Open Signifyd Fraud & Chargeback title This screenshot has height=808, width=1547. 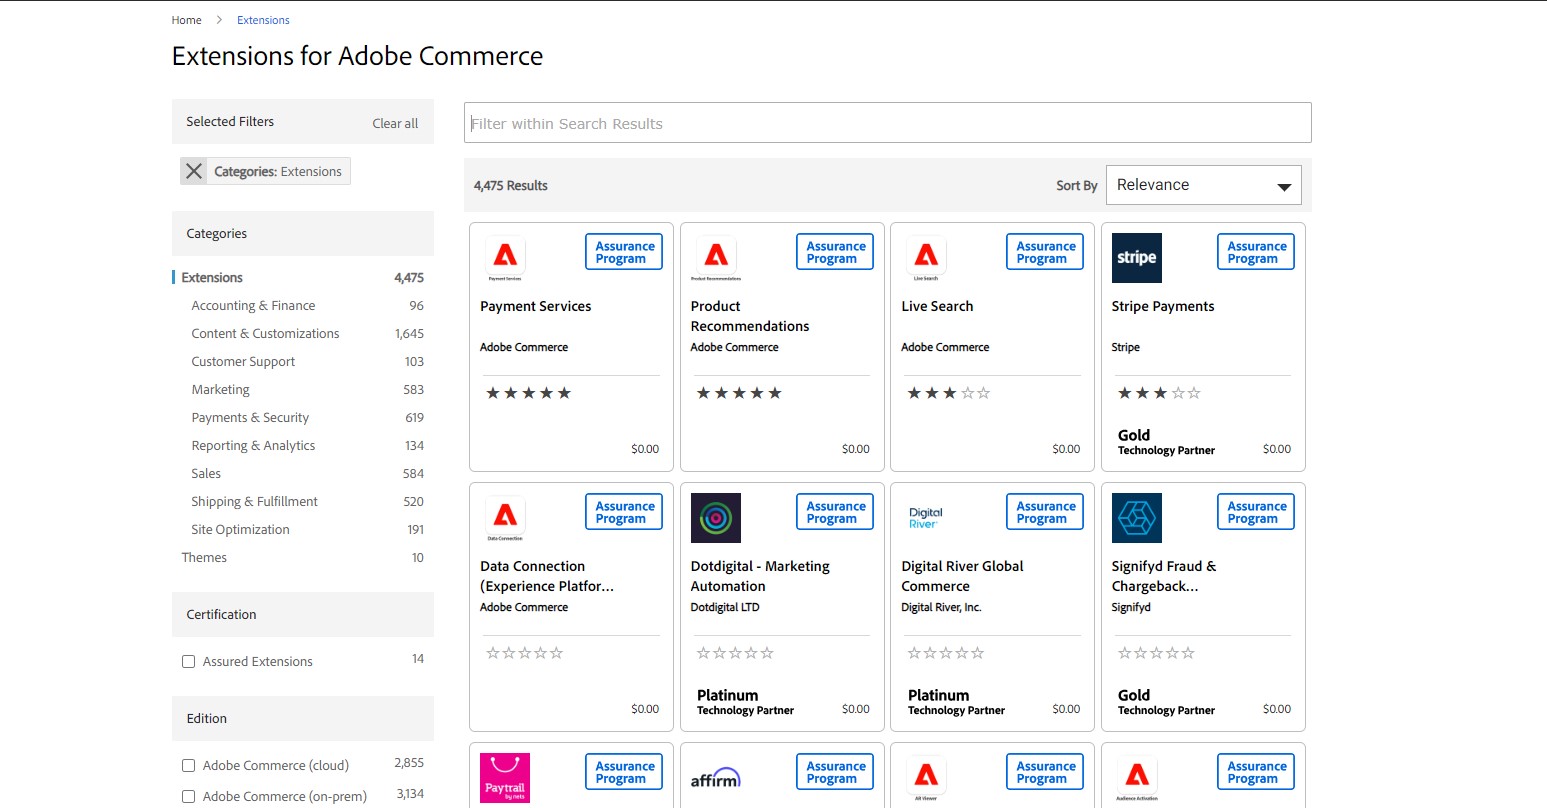1164,576
